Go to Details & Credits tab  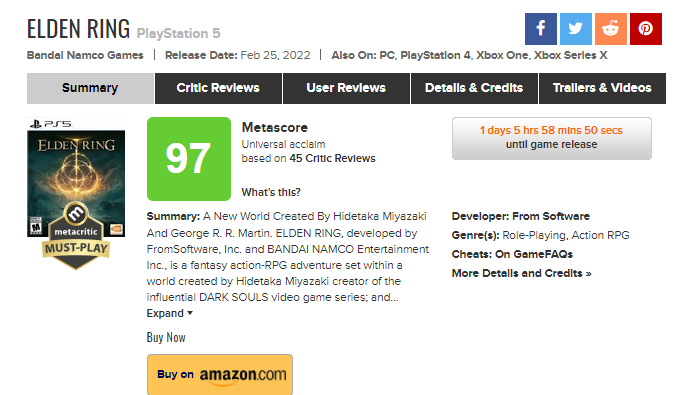pyautogui.click(x=474, y=88)
